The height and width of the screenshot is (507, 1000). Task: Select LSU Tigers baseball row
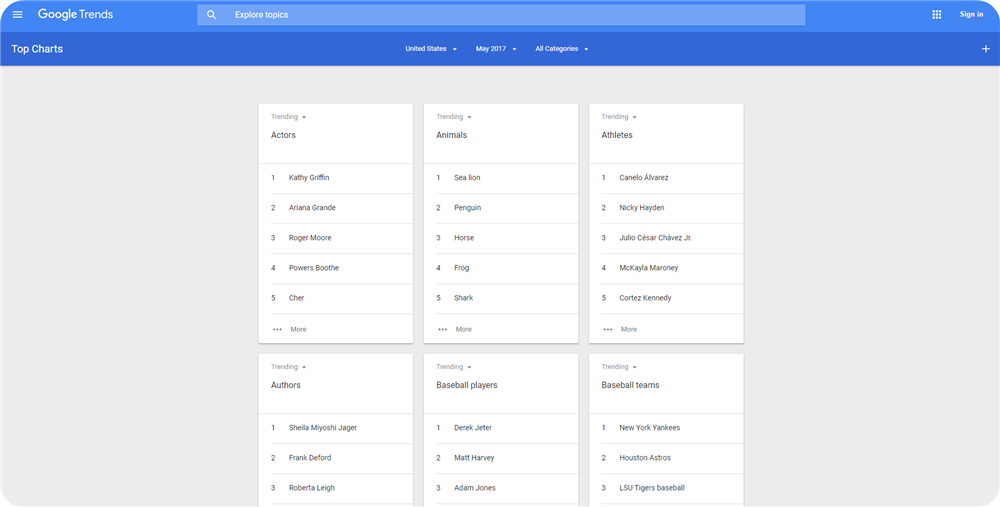click(x=666, y=488)
